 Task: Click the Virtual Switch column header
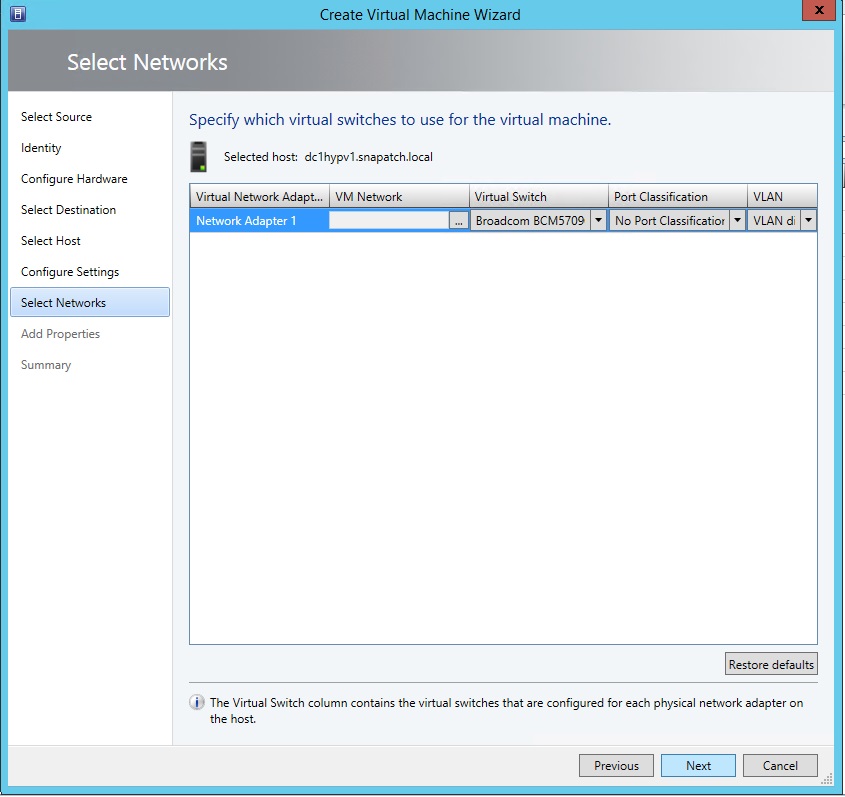(x=538, y=197)
